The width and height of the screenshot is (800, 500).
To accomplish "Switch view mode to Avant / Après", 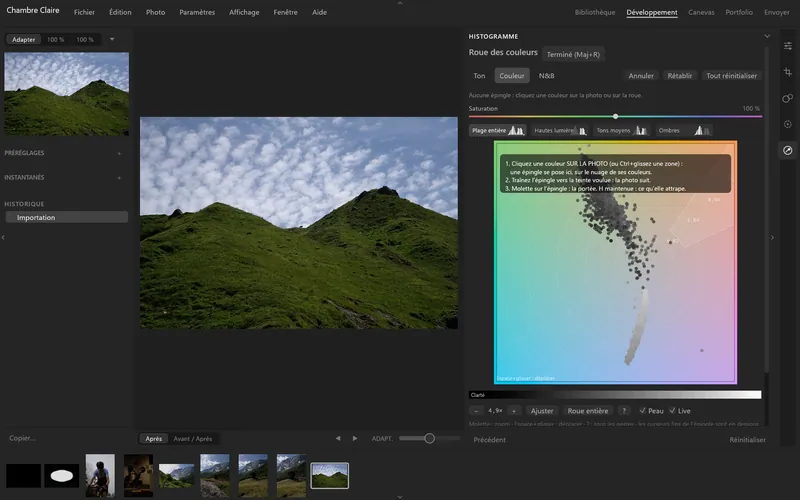I will point(193,439).
